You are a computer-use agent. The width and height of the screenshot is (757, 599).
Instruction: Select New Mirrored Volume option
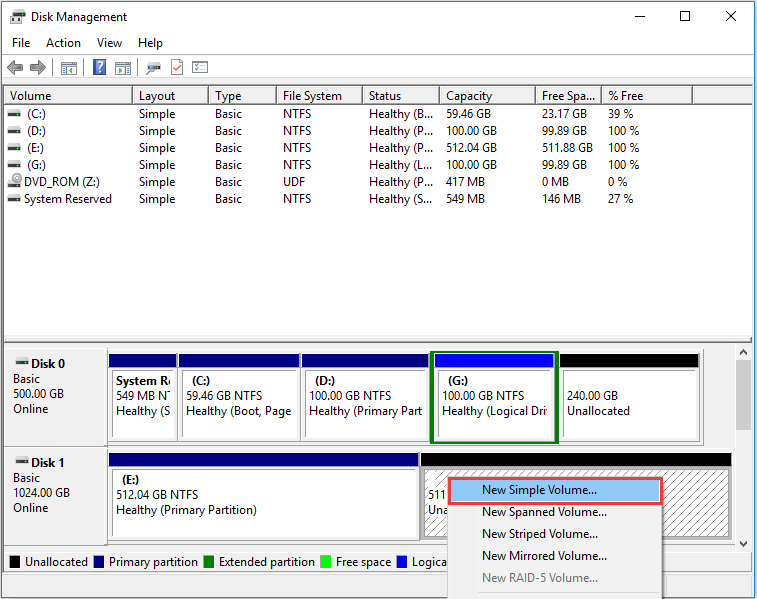pos(544,556)
